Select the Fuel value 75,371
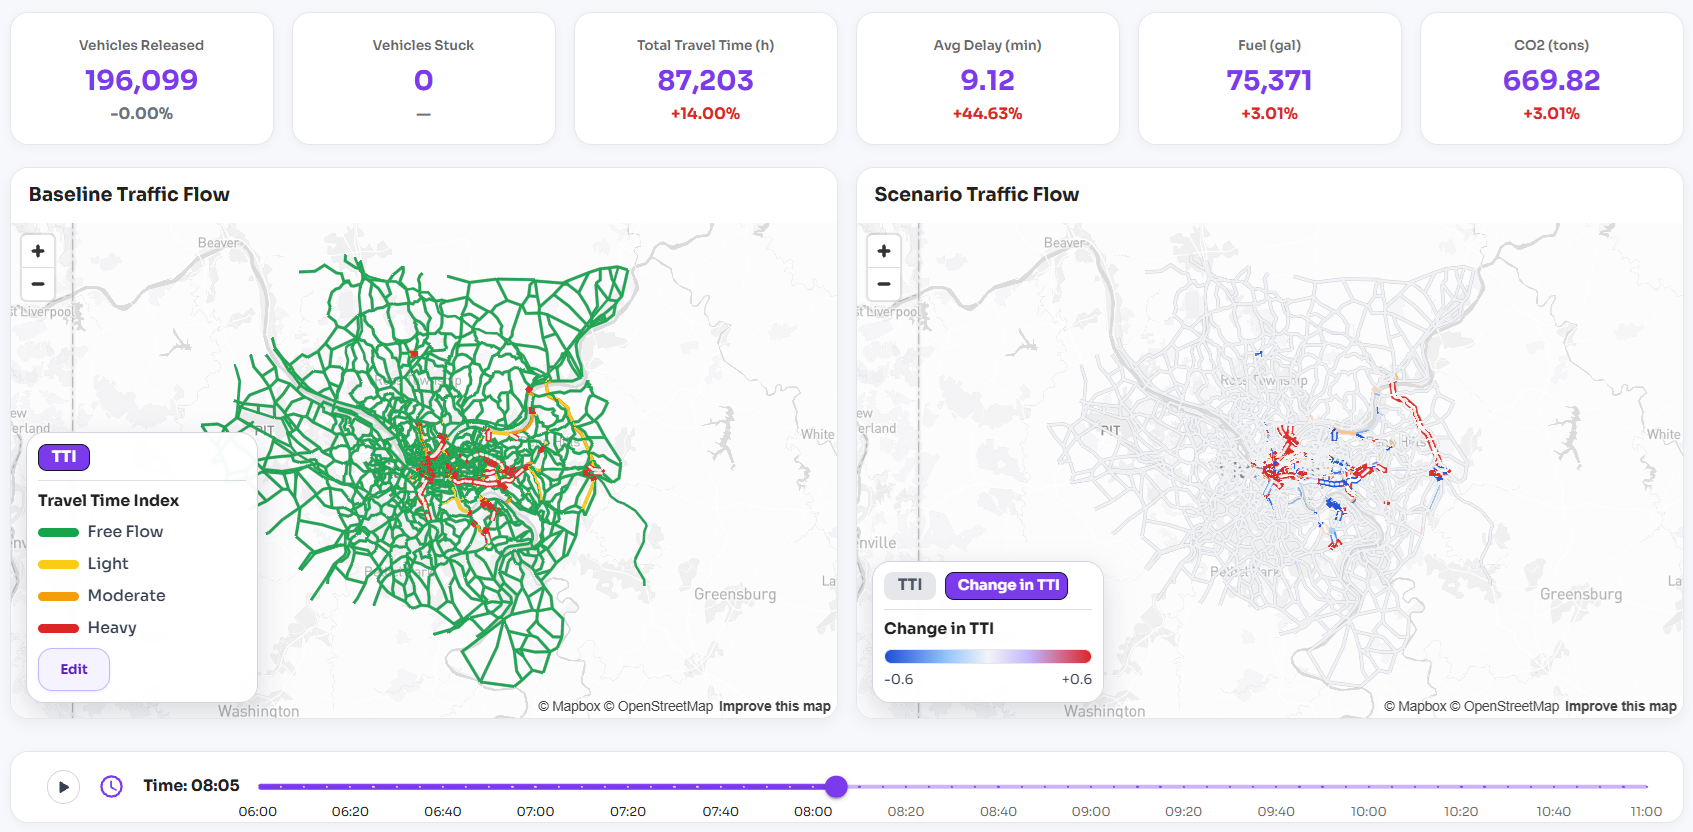The width and height of the screenshot is (1693, 832). (x=1269, y=80)
